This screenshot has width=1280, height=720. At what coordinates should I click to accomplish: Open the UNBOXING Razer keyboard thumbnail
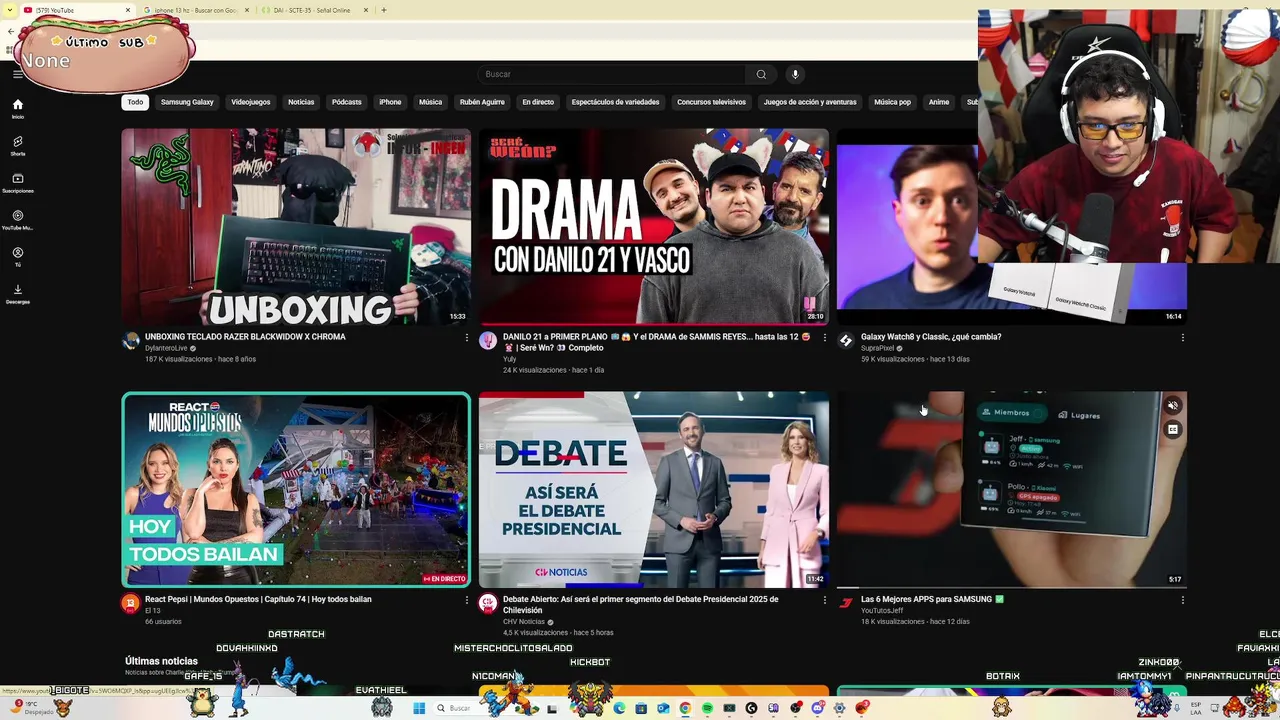click(x=296, y=226)
